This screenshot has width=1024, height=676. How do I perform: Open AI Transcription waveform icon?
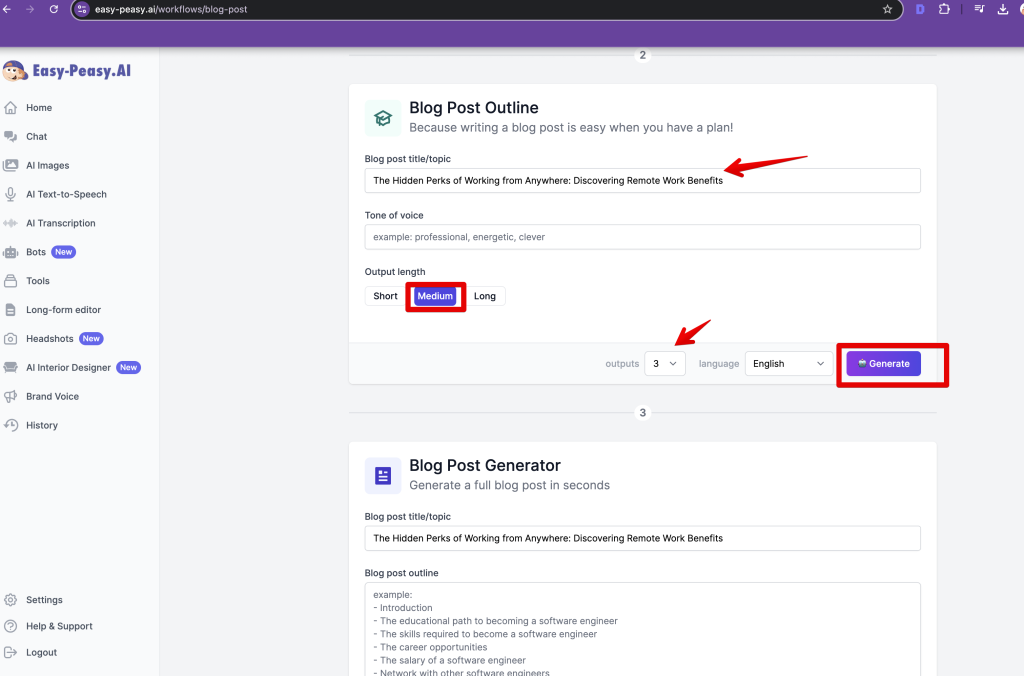coord(11,224)
